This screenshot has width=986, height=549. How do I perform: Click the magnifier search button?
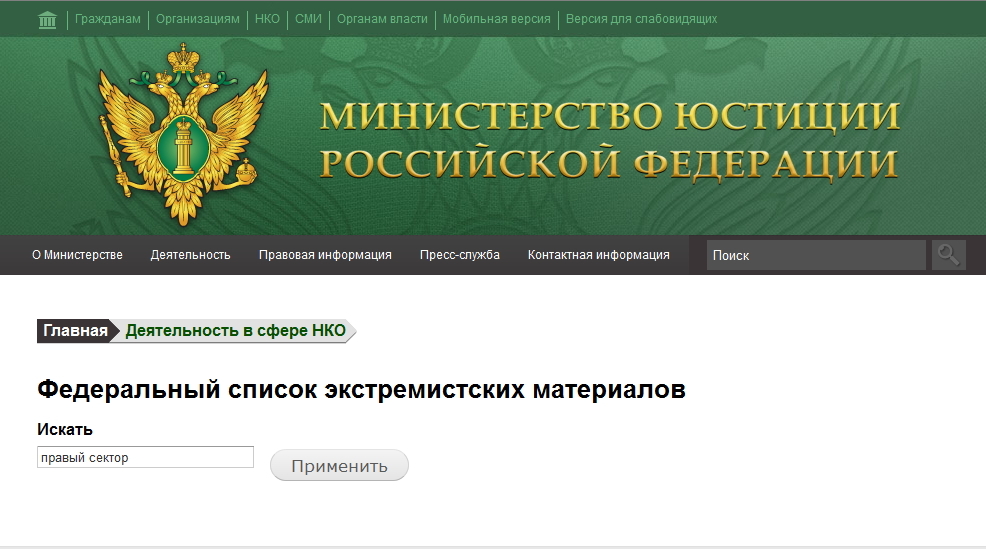pos(948,255)
